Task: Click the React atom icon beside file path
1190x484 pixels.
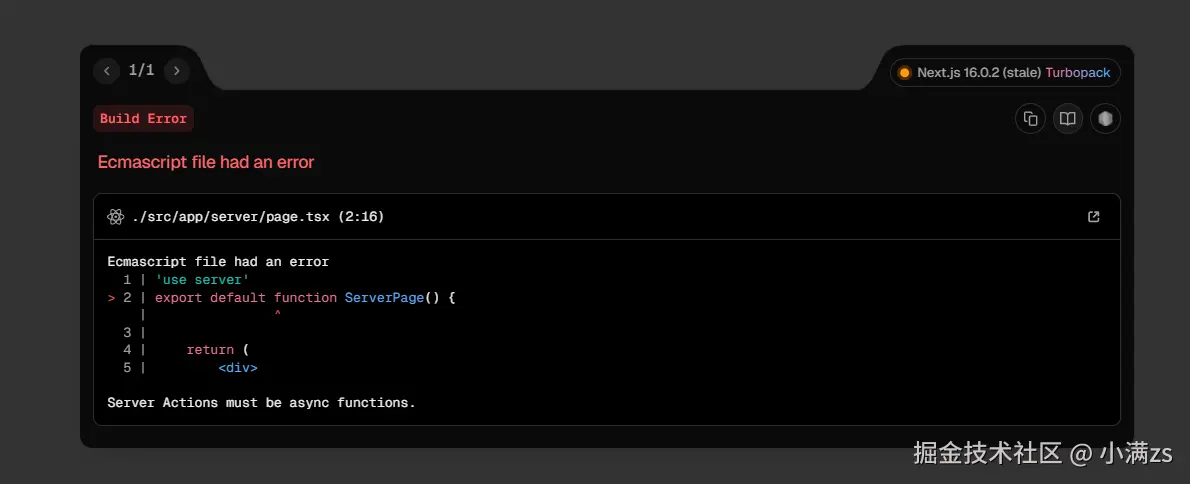Action: [115, 217]
